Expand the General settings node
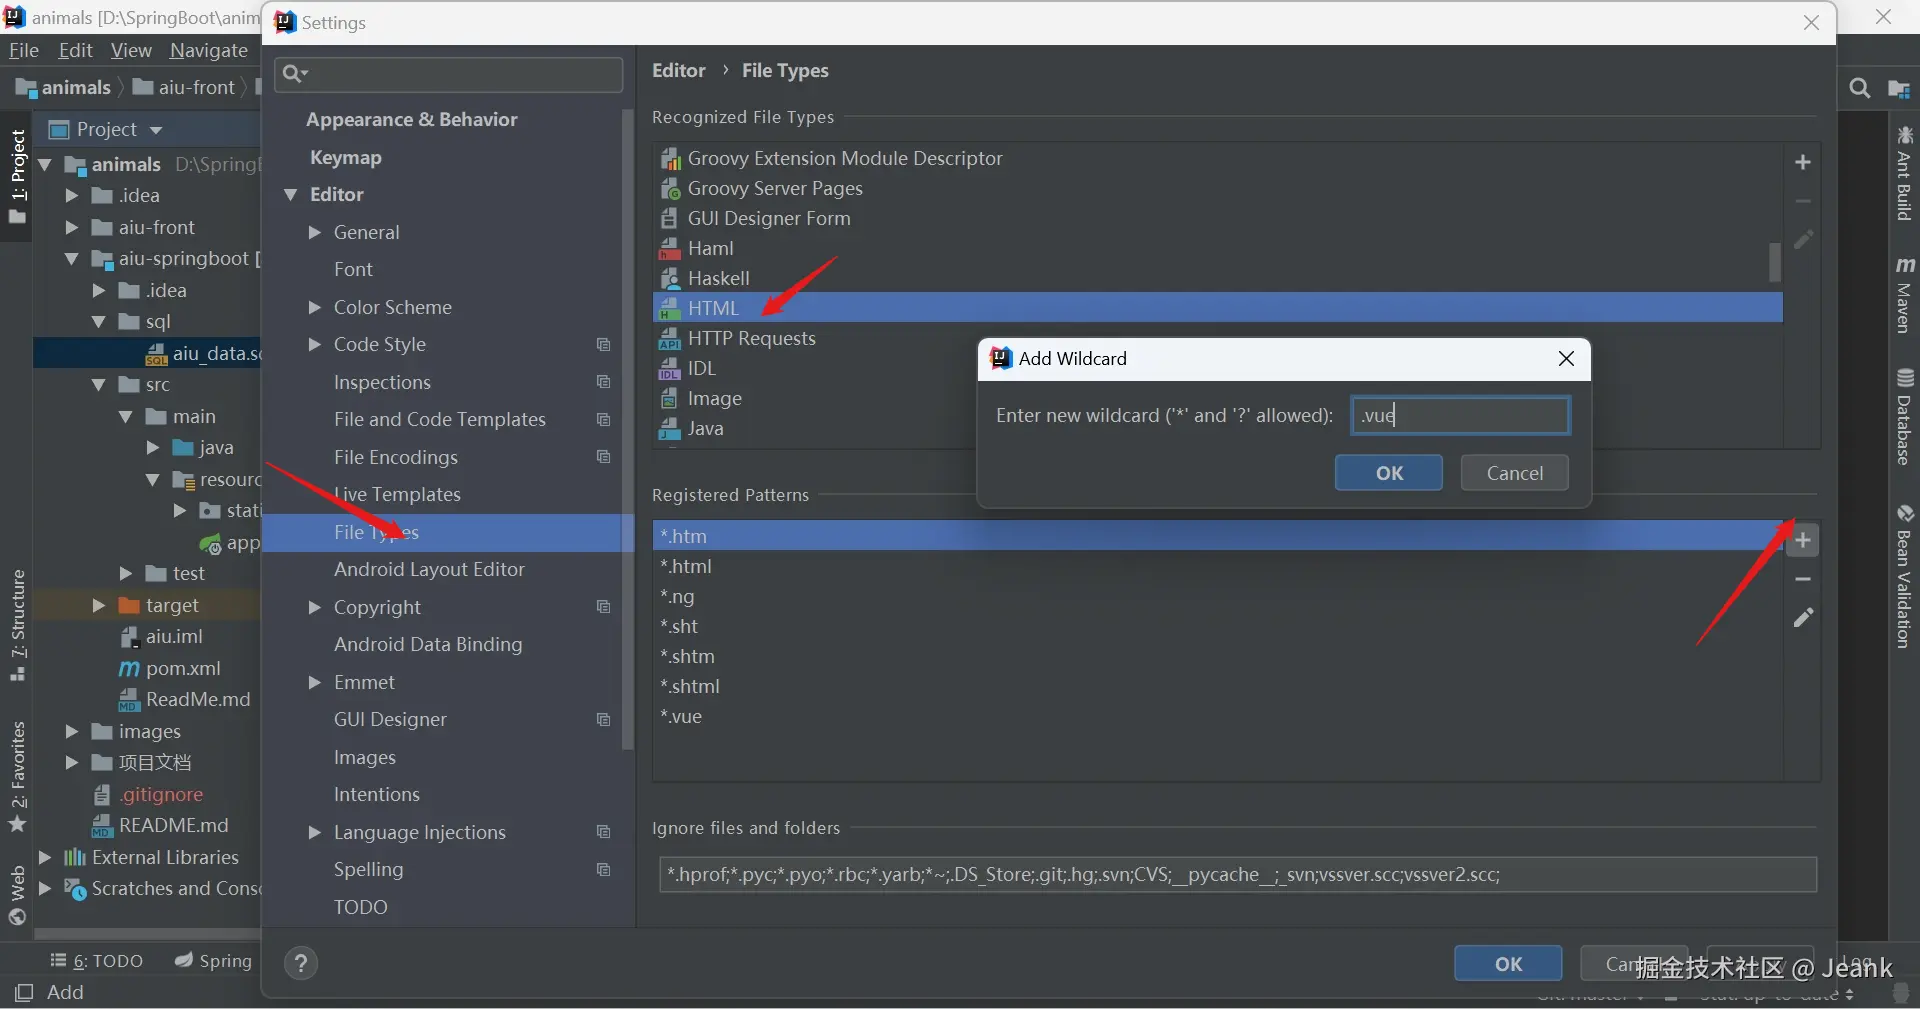1920x1009 pixels. click(314, 232)
